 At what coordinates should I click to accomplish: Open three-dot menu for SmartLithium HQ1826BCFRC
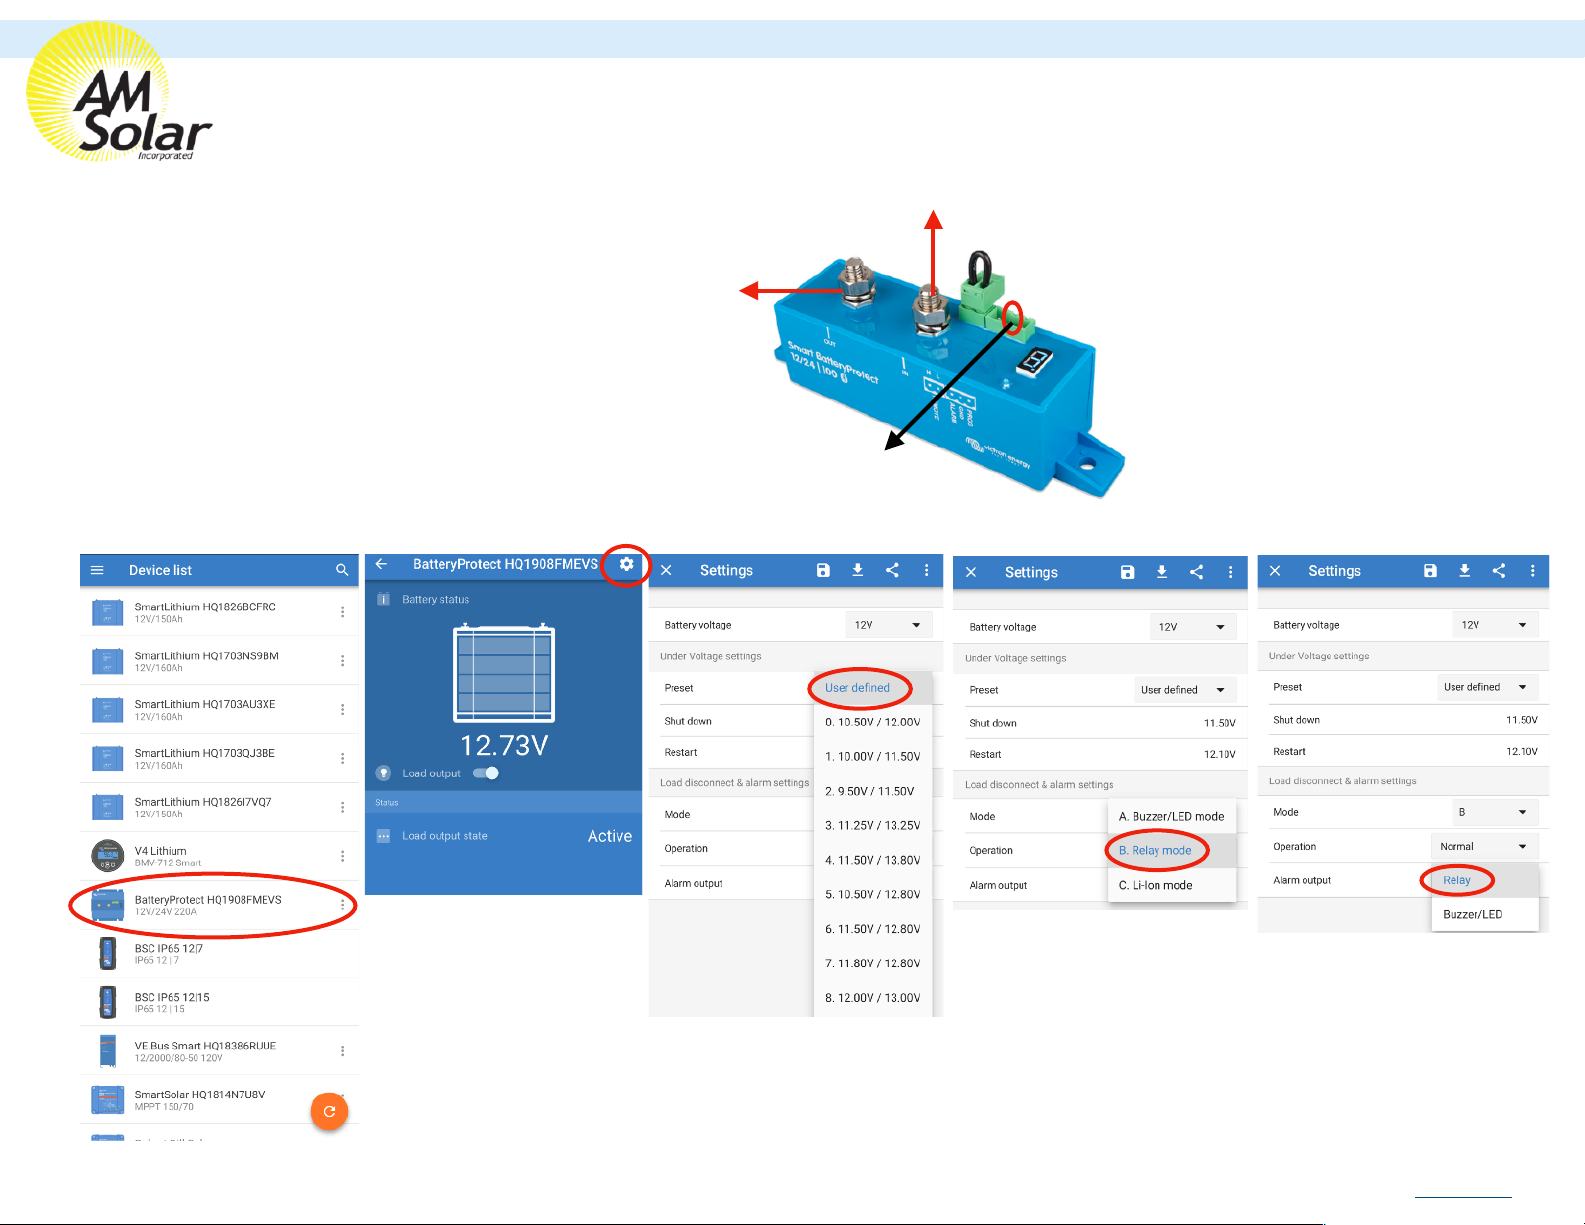[x=342, y=612]
